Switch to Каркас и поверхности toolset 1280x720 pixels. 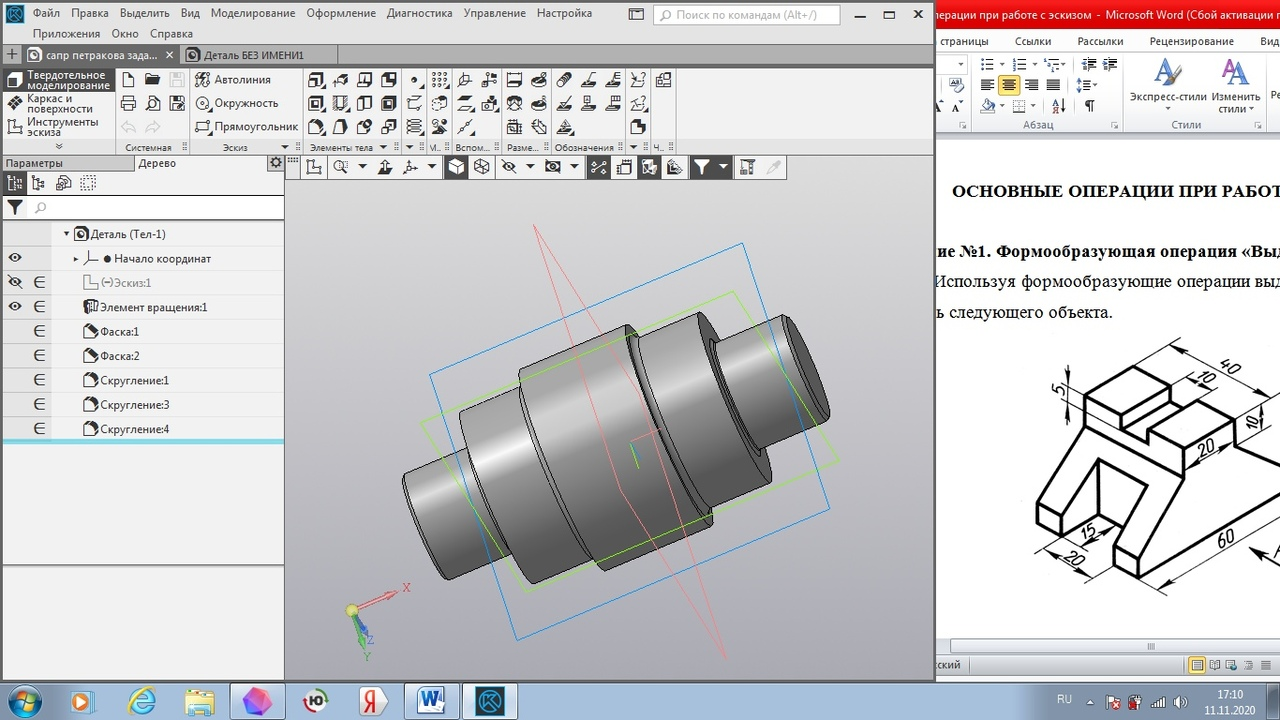tap(55, 104)
